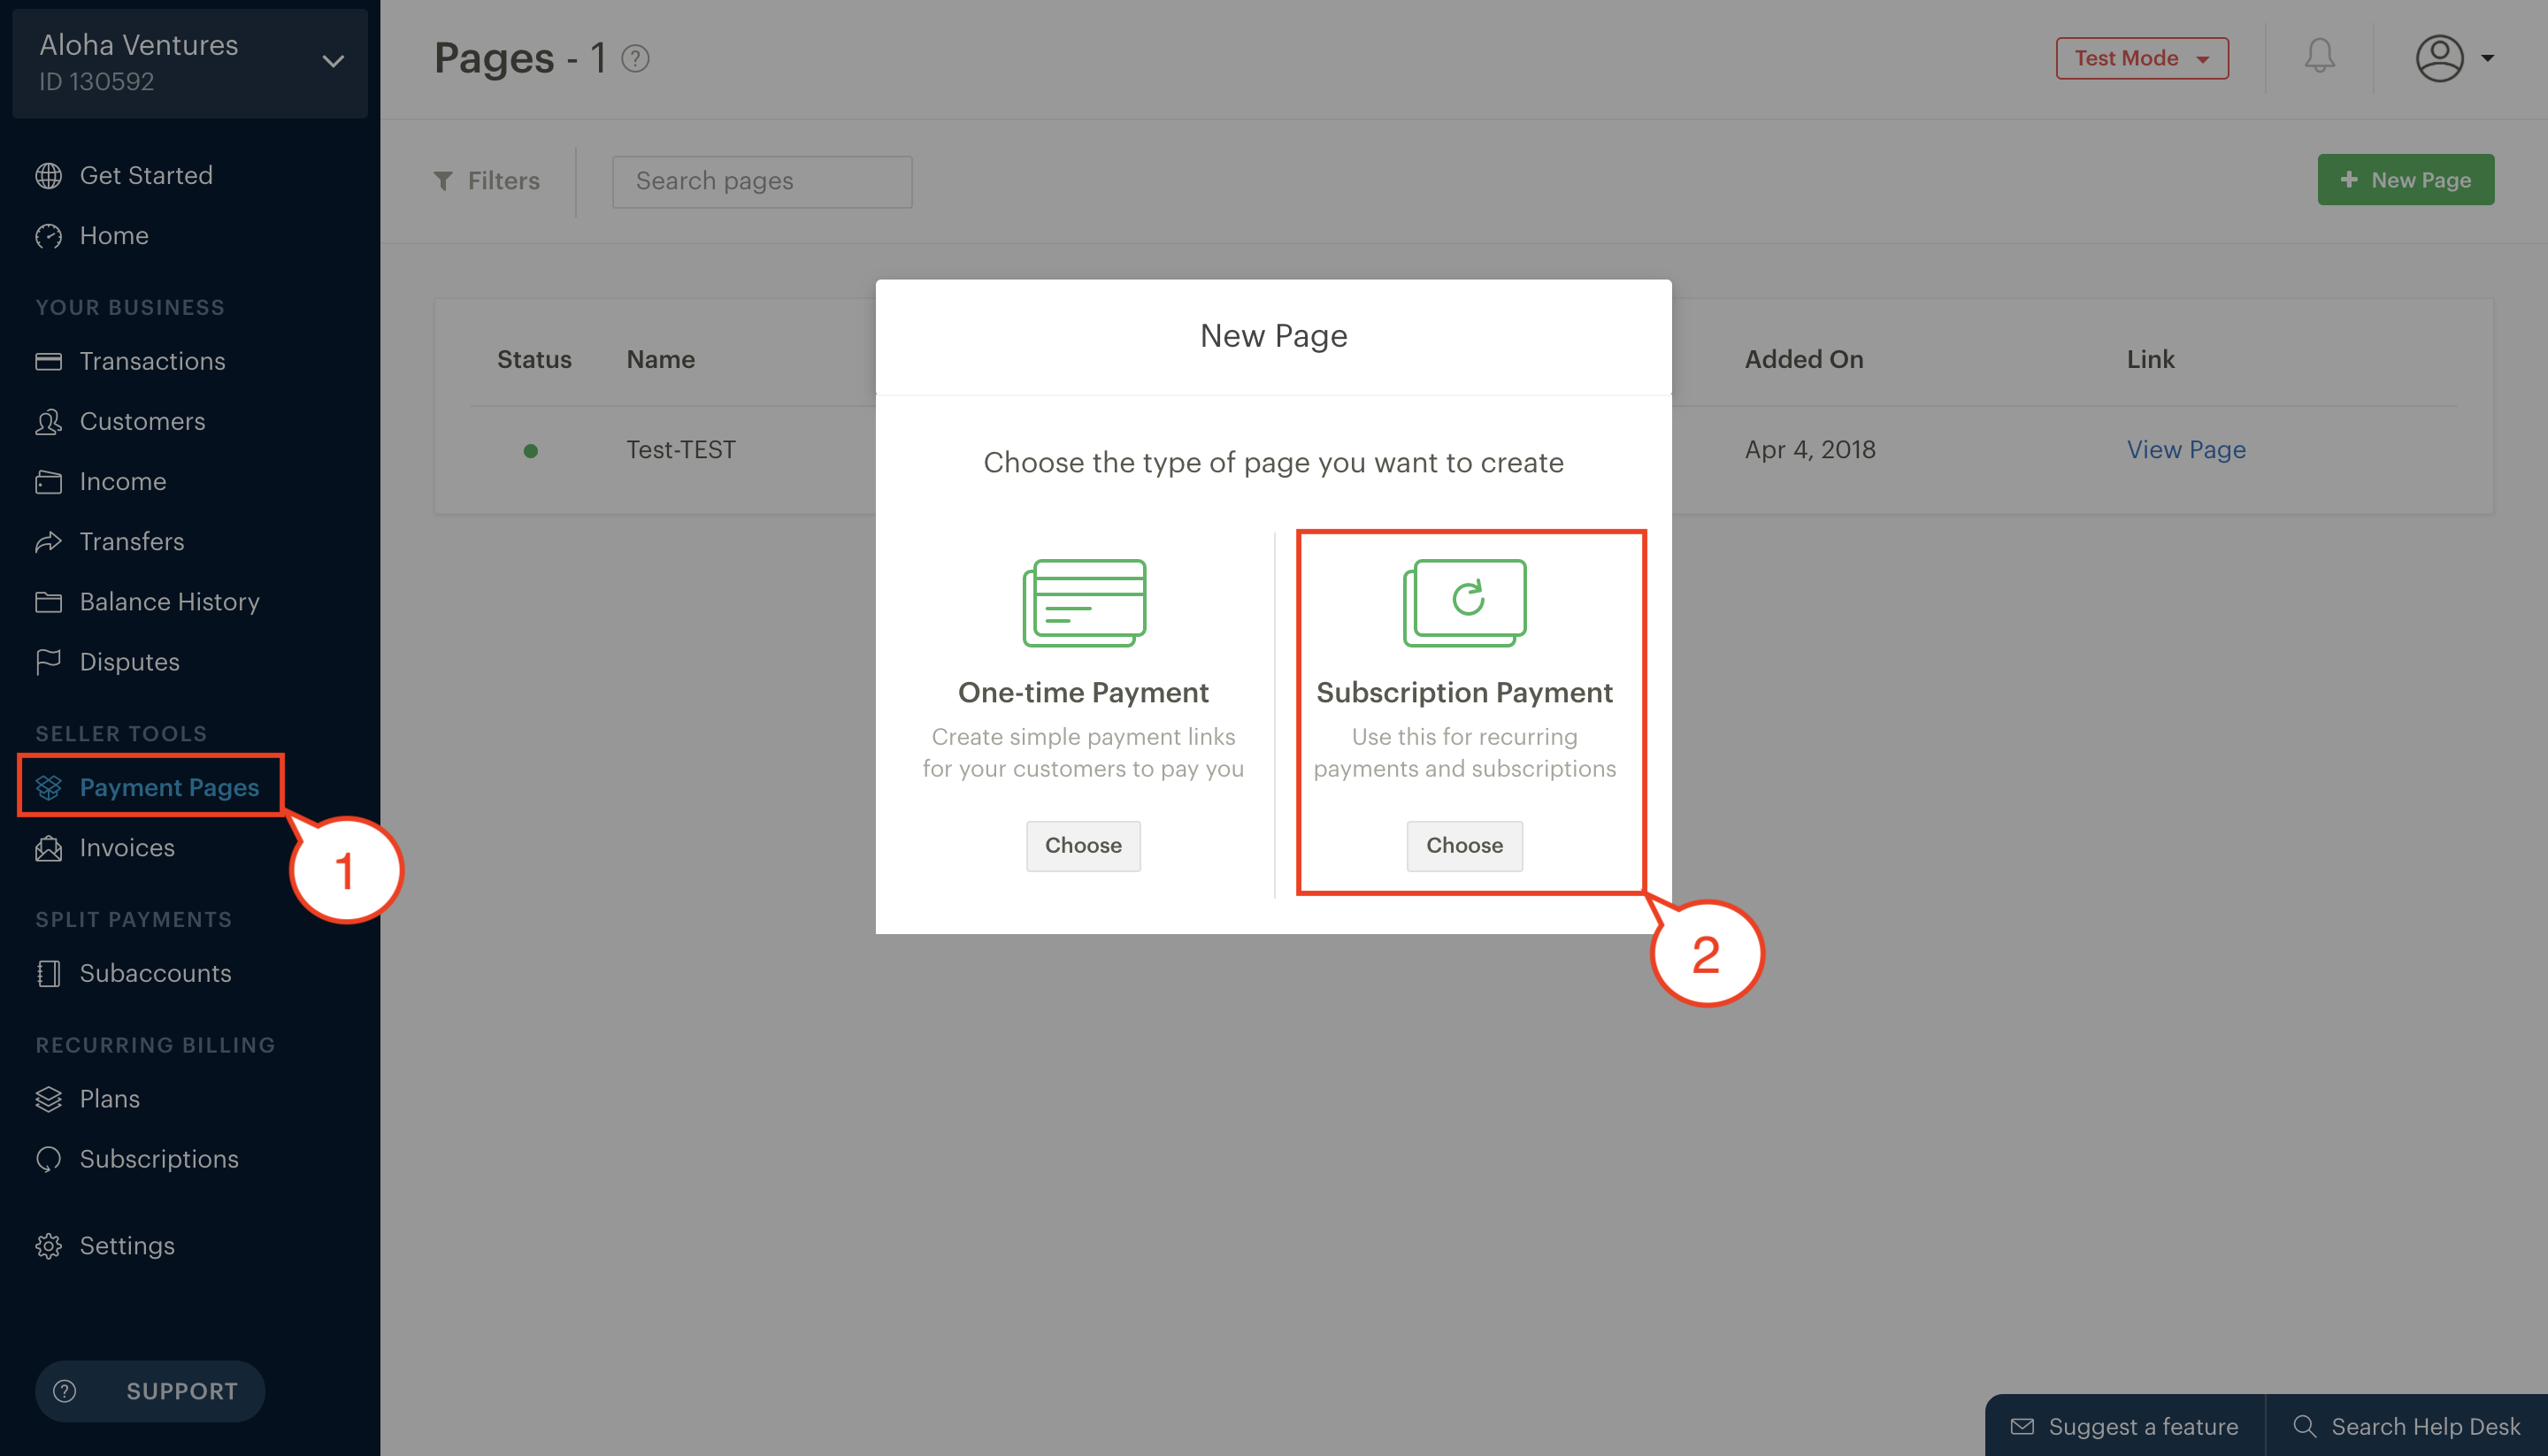2548x1456 pixels.
Task: Choose the Subscription Payment option
Action: click(1464, 846)
